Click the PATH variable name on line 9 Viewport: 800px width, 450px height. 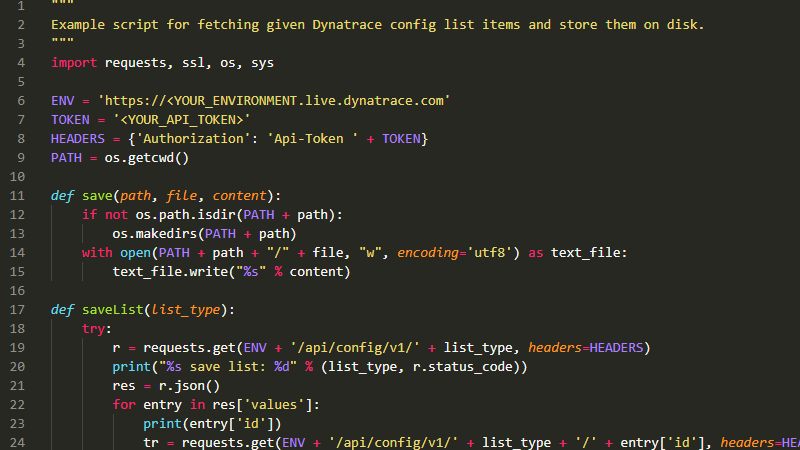[66, 158]
